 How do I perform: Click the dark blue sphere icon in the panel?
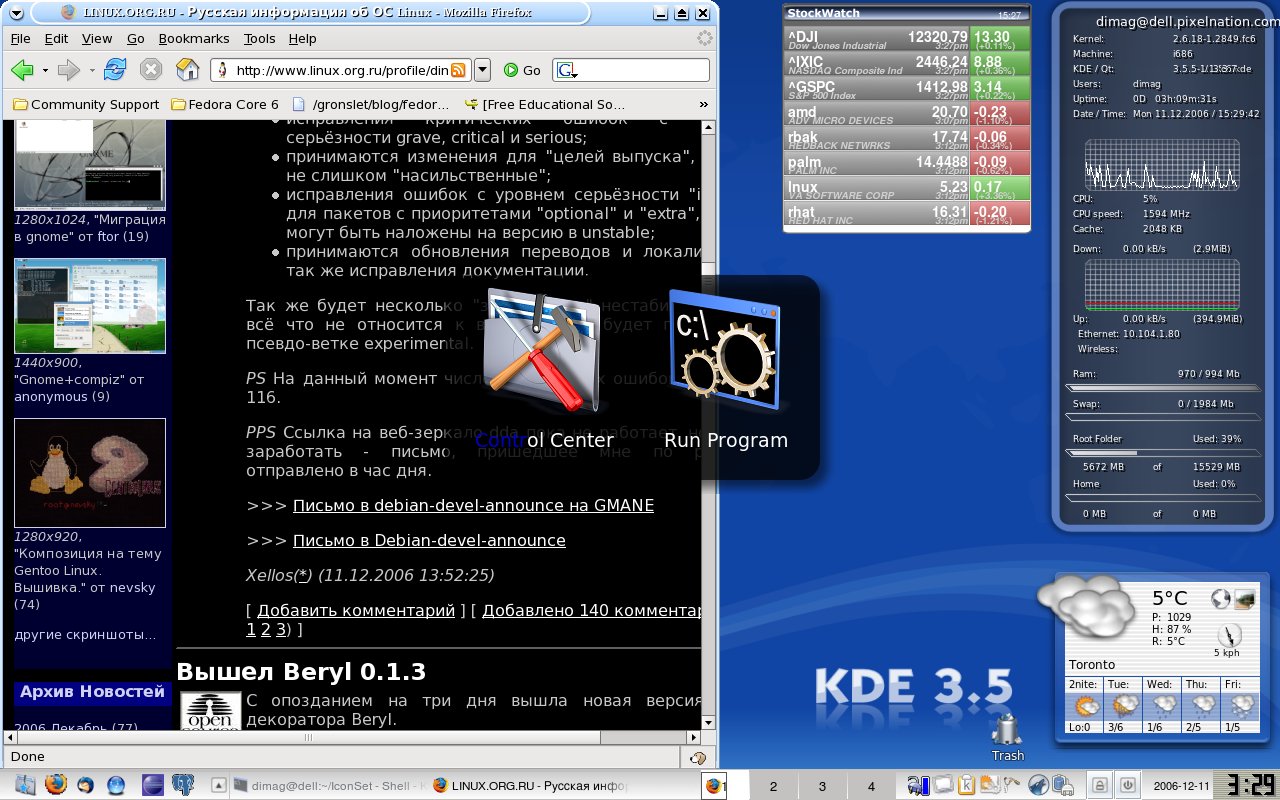[x=152, y=785]
